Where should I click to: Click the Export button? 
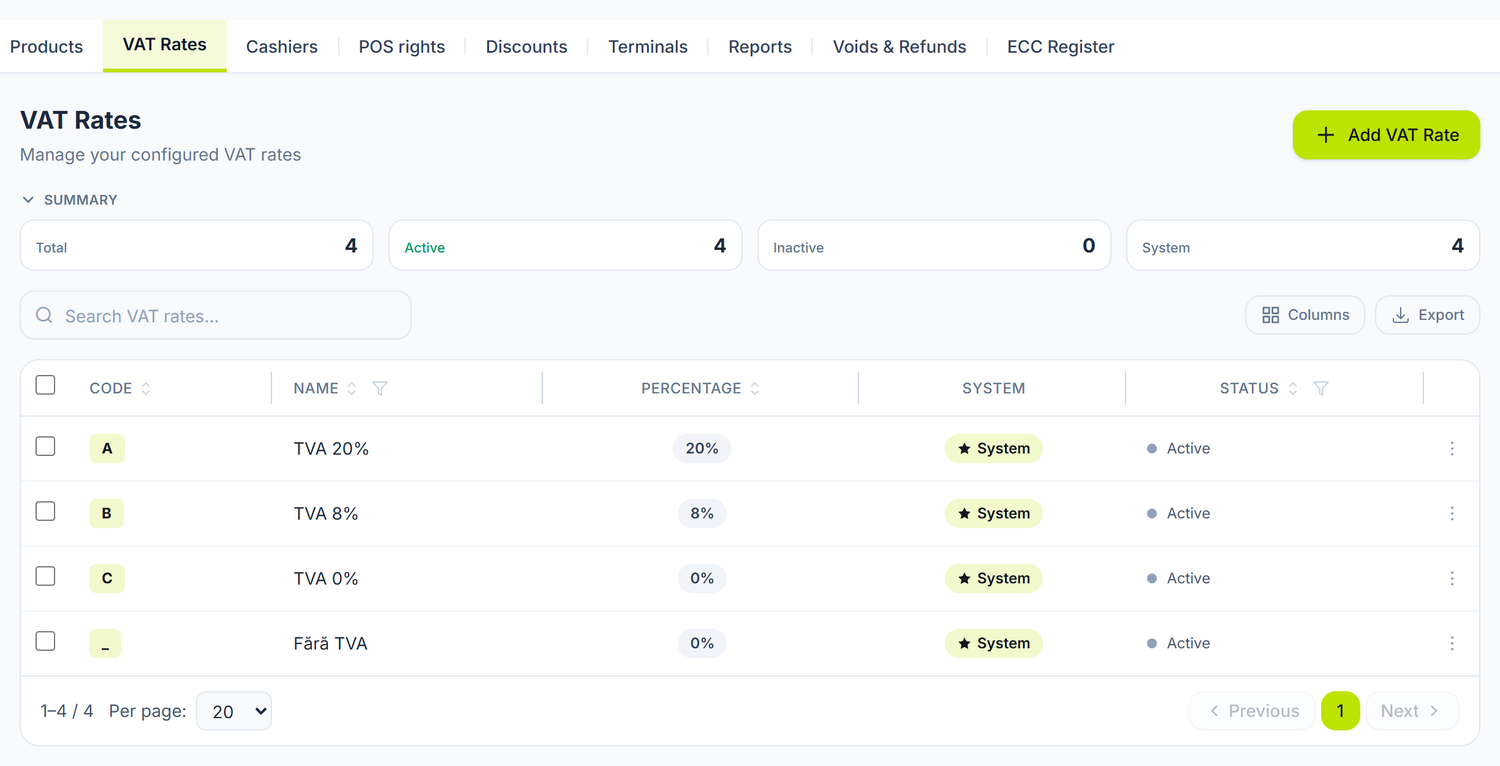1427,315
